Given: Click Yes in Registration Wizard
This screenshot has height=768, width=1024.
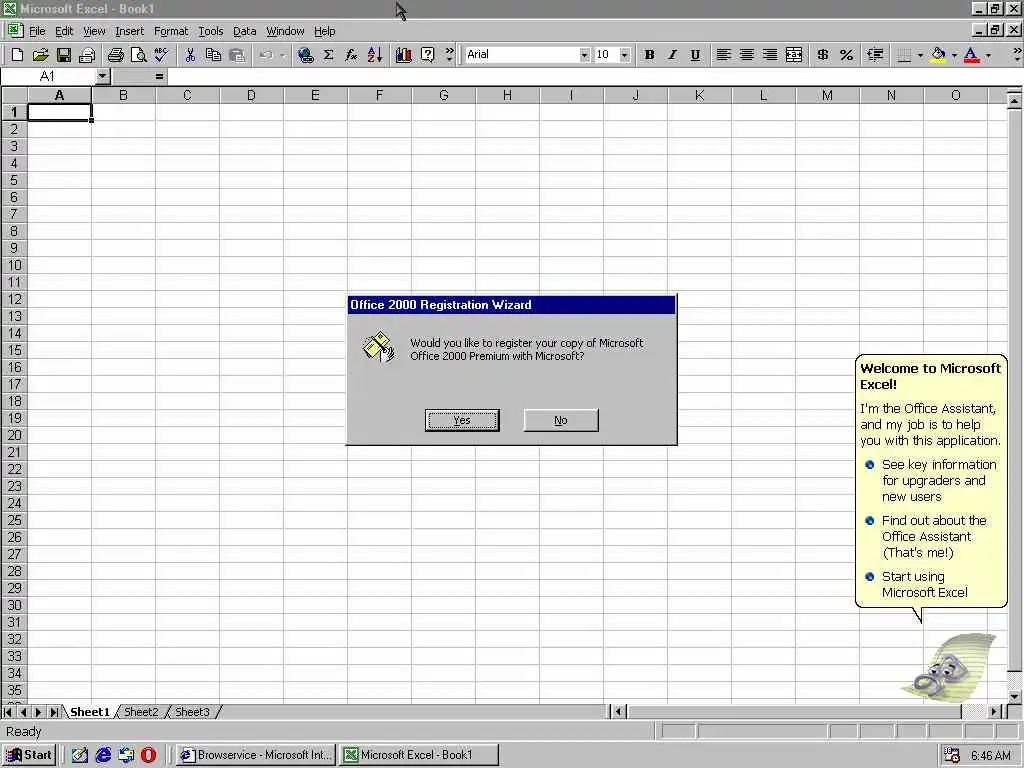Looking at the screenshot, I should [462, 421].
